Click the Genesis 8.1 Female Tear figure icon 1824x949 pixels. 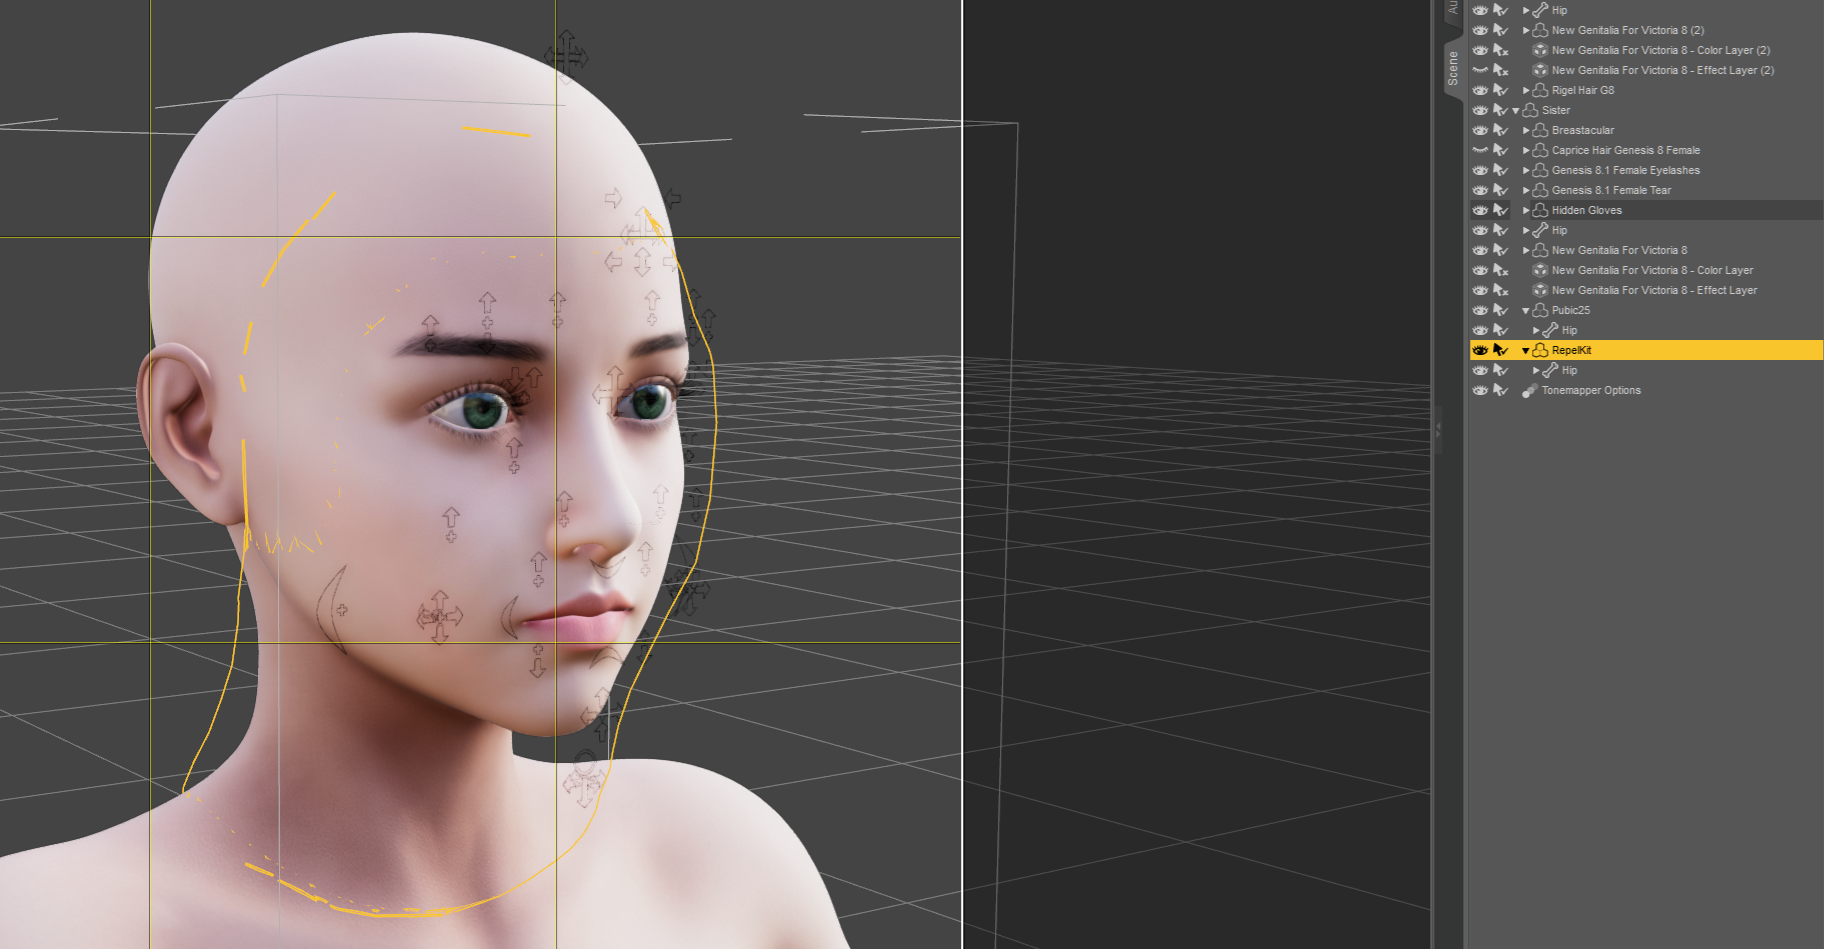[1540, 190]
